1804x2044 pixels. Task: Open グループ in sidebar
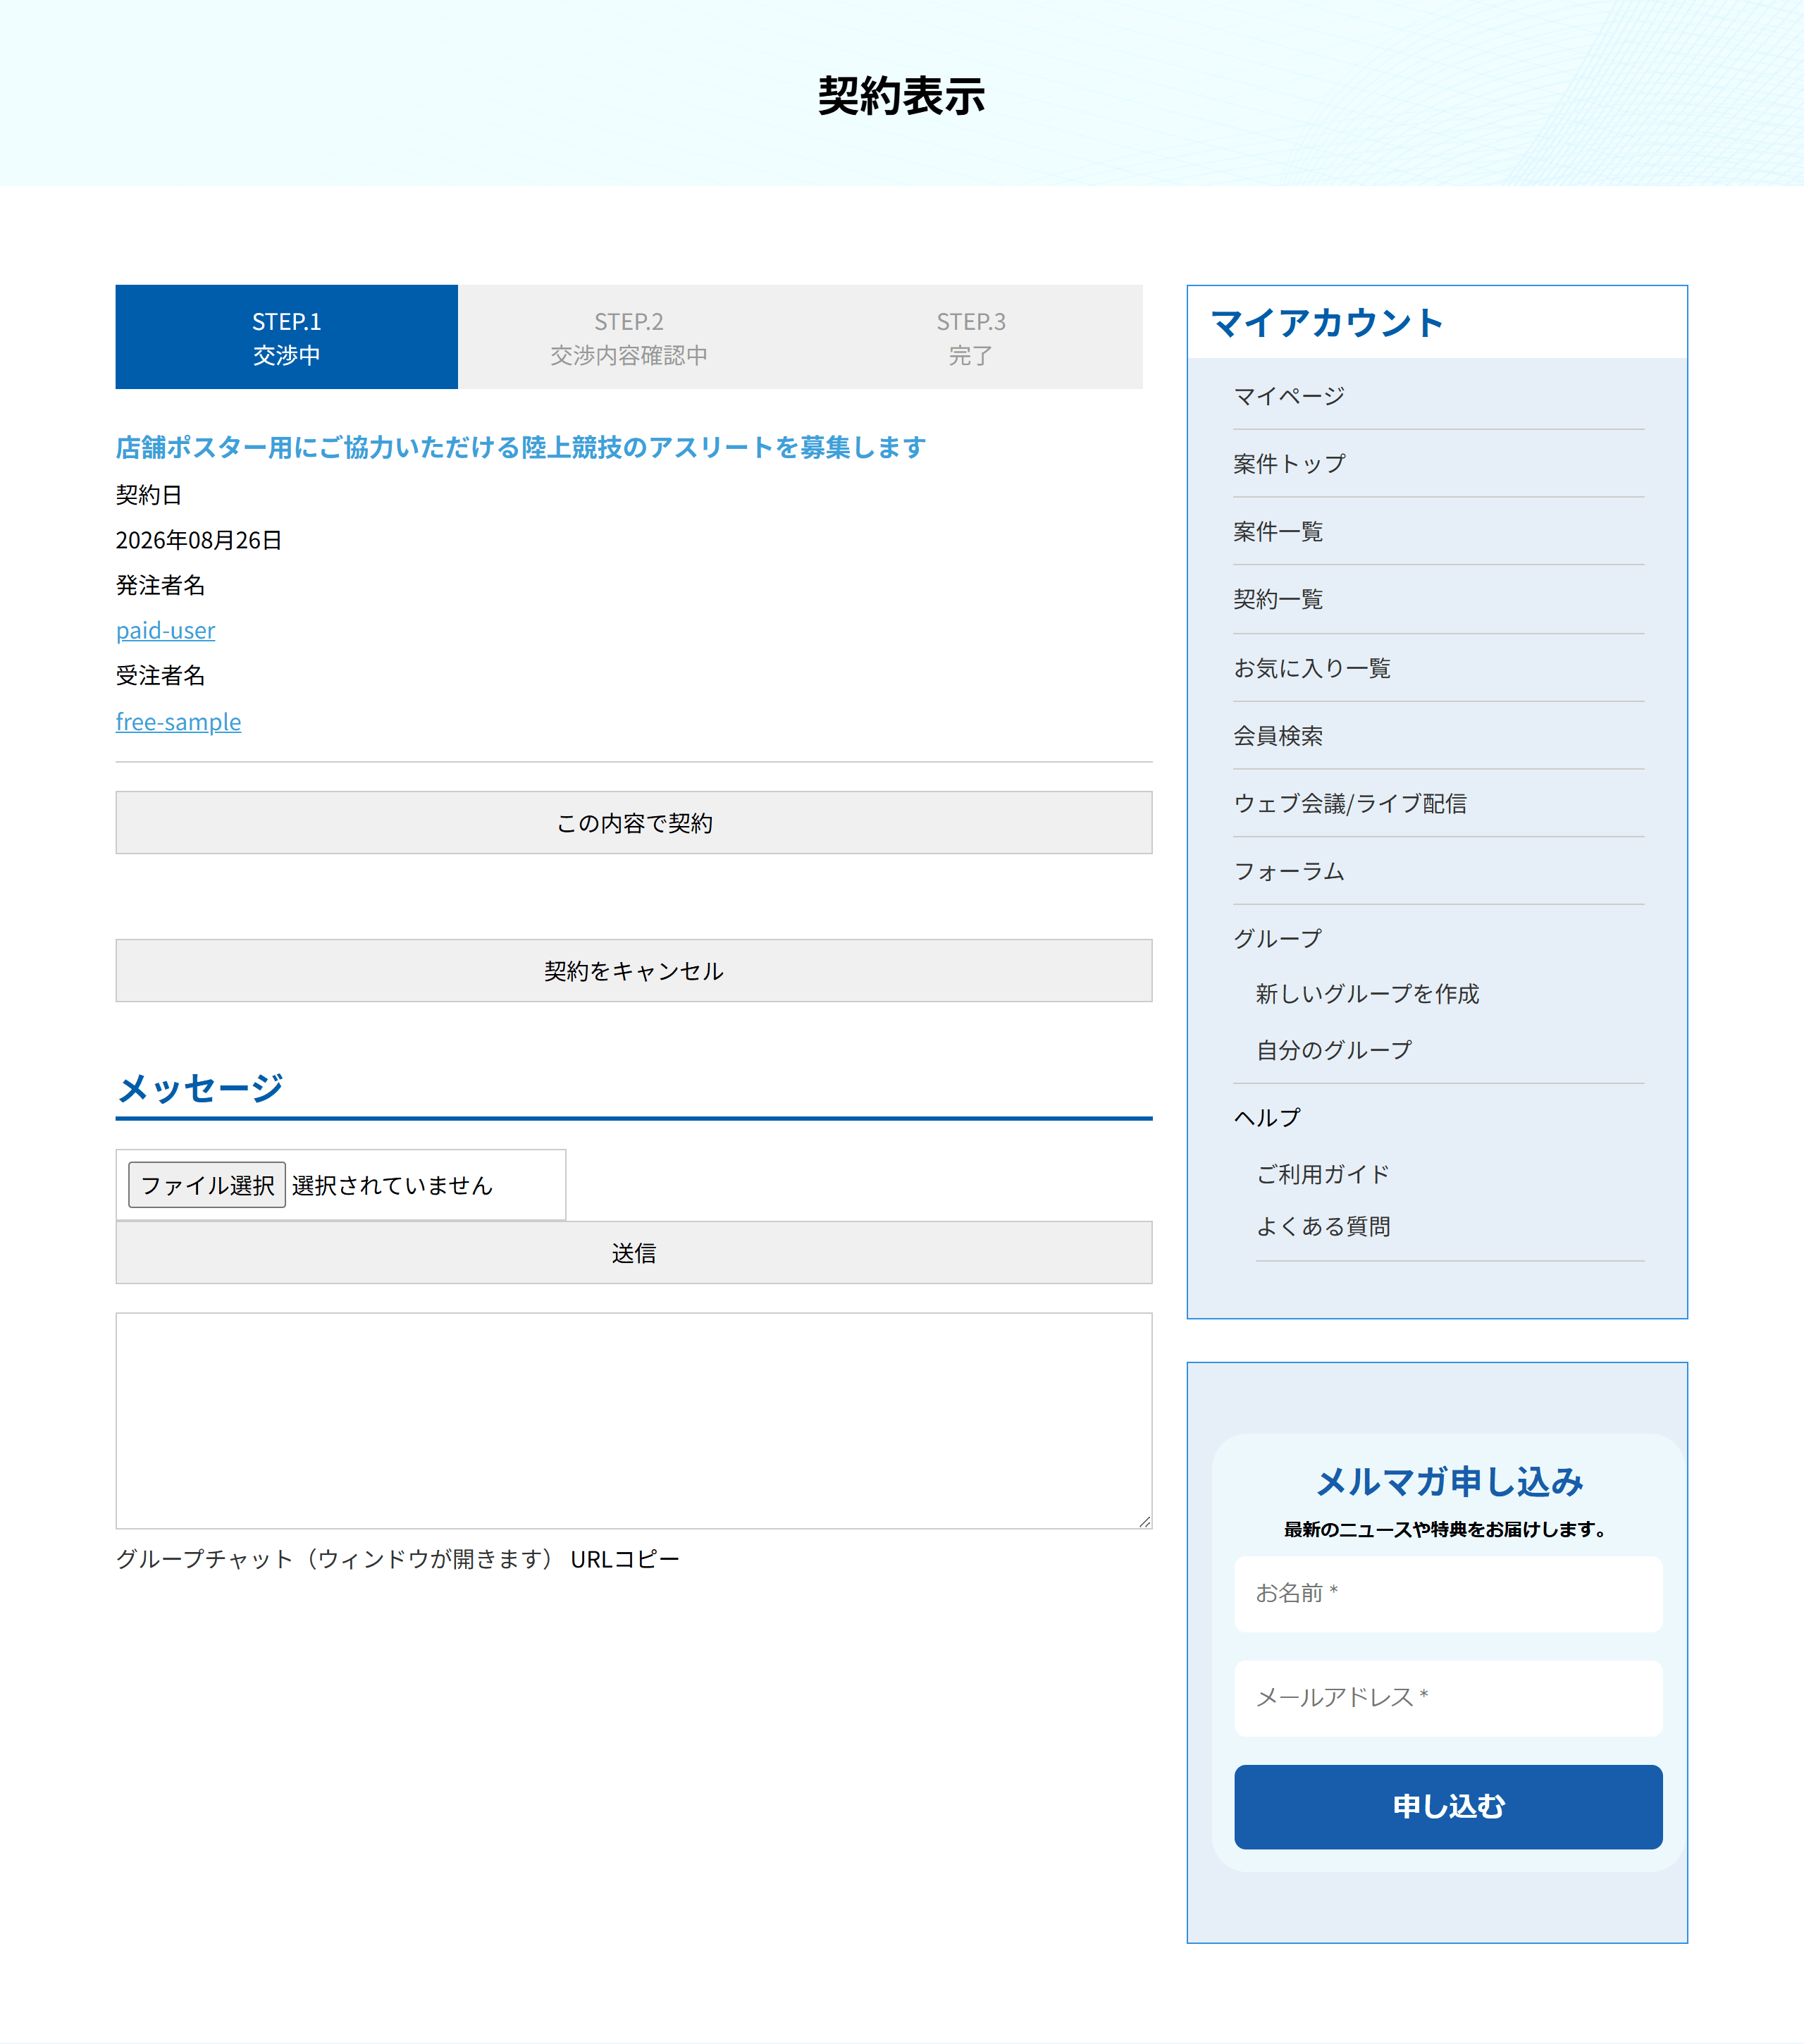[1278, 939]
